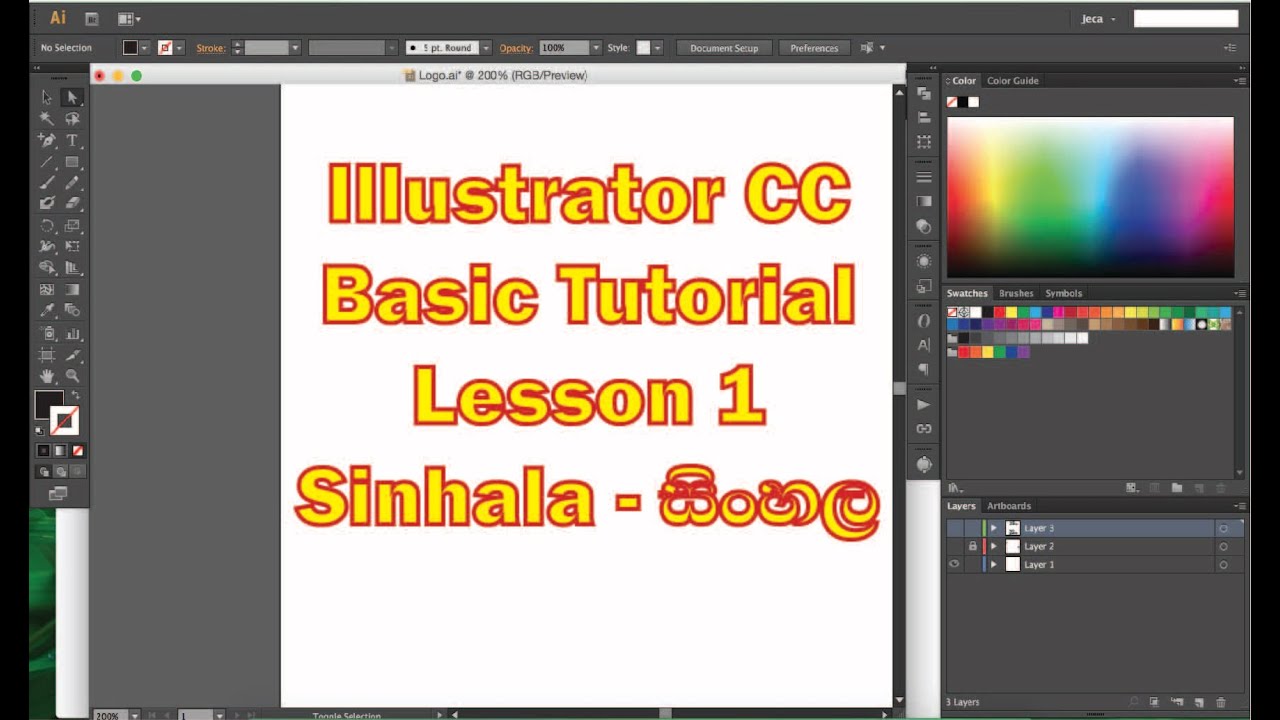The width and height of the screenshot is (1280, 720).
Task: Open the stroke weight dropdown
Action: point(295,48)
